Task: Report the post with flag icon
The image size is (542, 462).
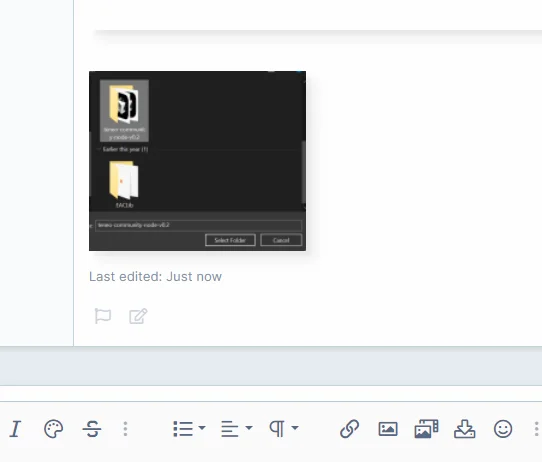Action: pos(103,316)
